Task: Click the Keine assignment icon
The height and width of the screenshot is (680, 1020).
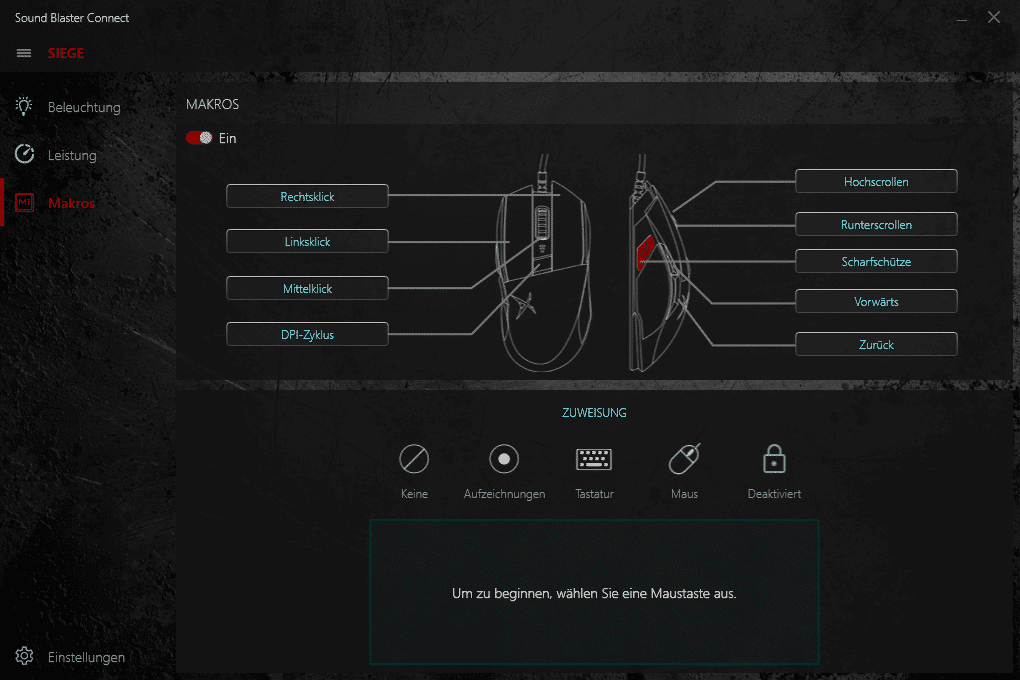Action: 414,459
